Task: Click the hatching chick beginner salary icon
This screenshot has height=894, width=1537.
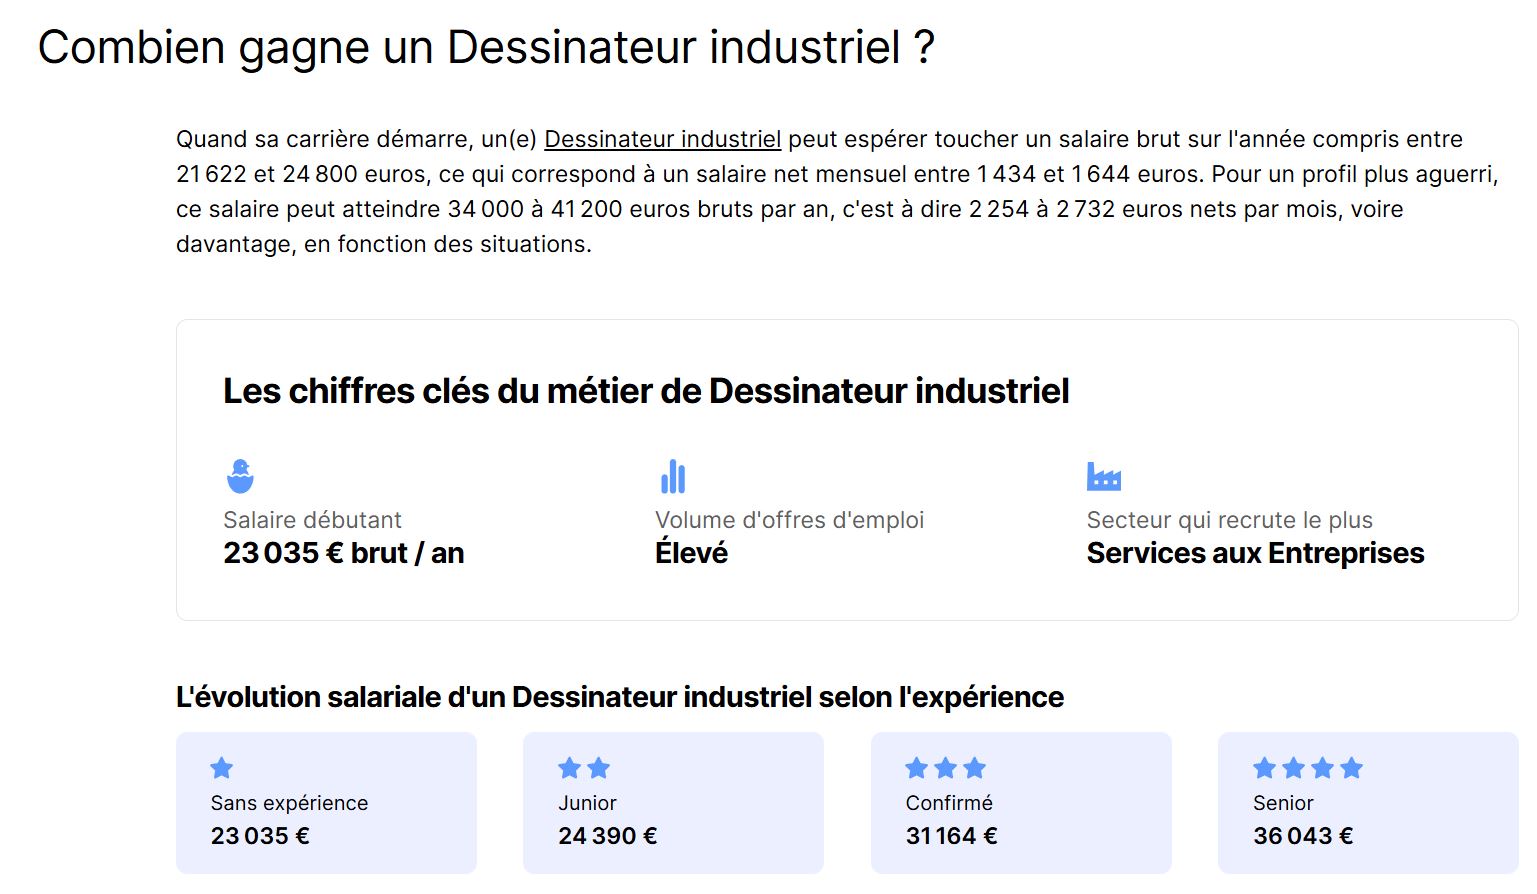Action: [x=240, y=476]
